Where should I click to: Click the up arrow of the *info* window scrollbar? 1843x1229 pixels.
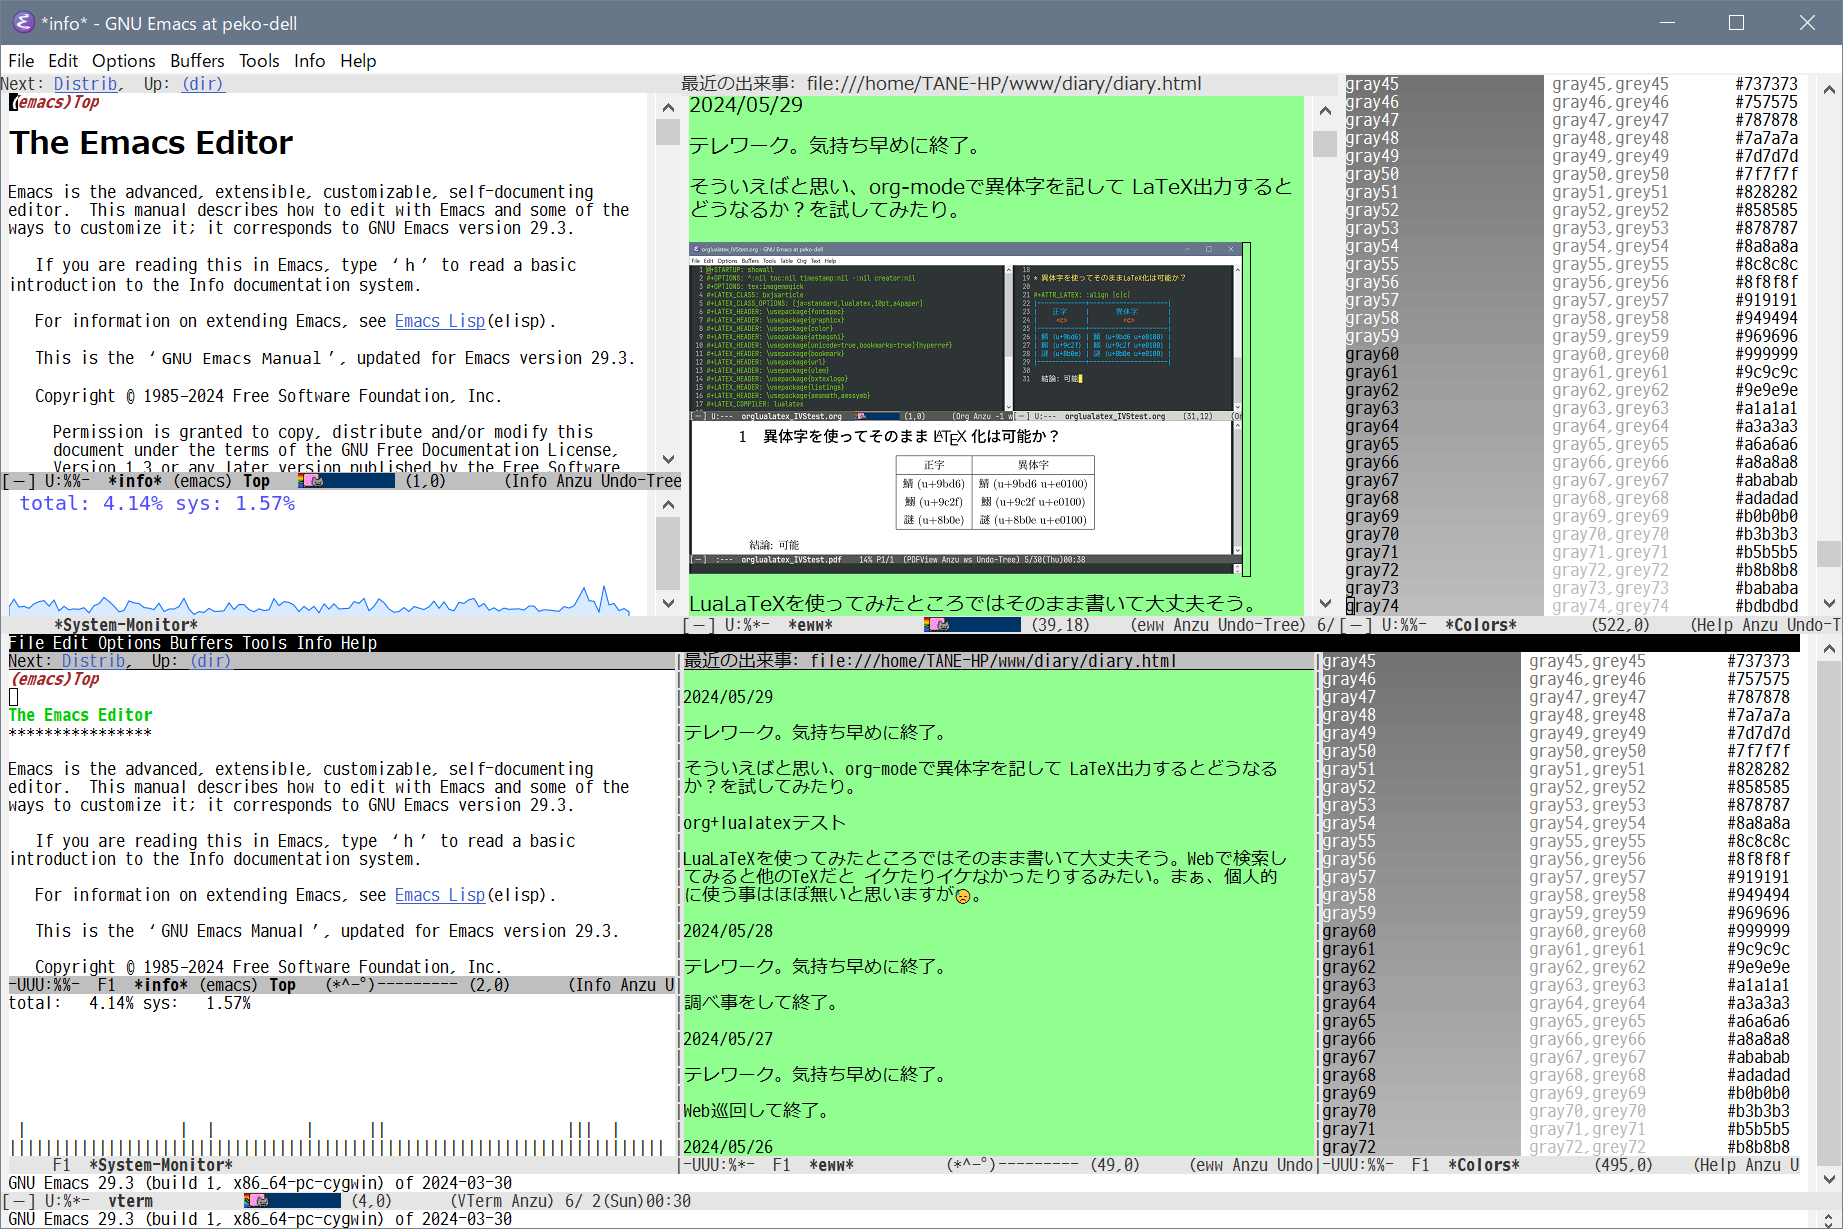[x=668, y=107]
